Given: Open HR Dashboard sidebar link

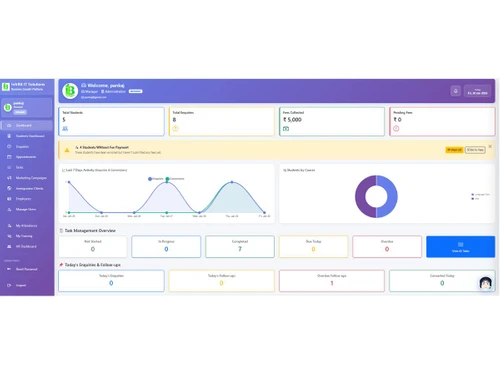Looking at the screenshot, I should 27,246.
